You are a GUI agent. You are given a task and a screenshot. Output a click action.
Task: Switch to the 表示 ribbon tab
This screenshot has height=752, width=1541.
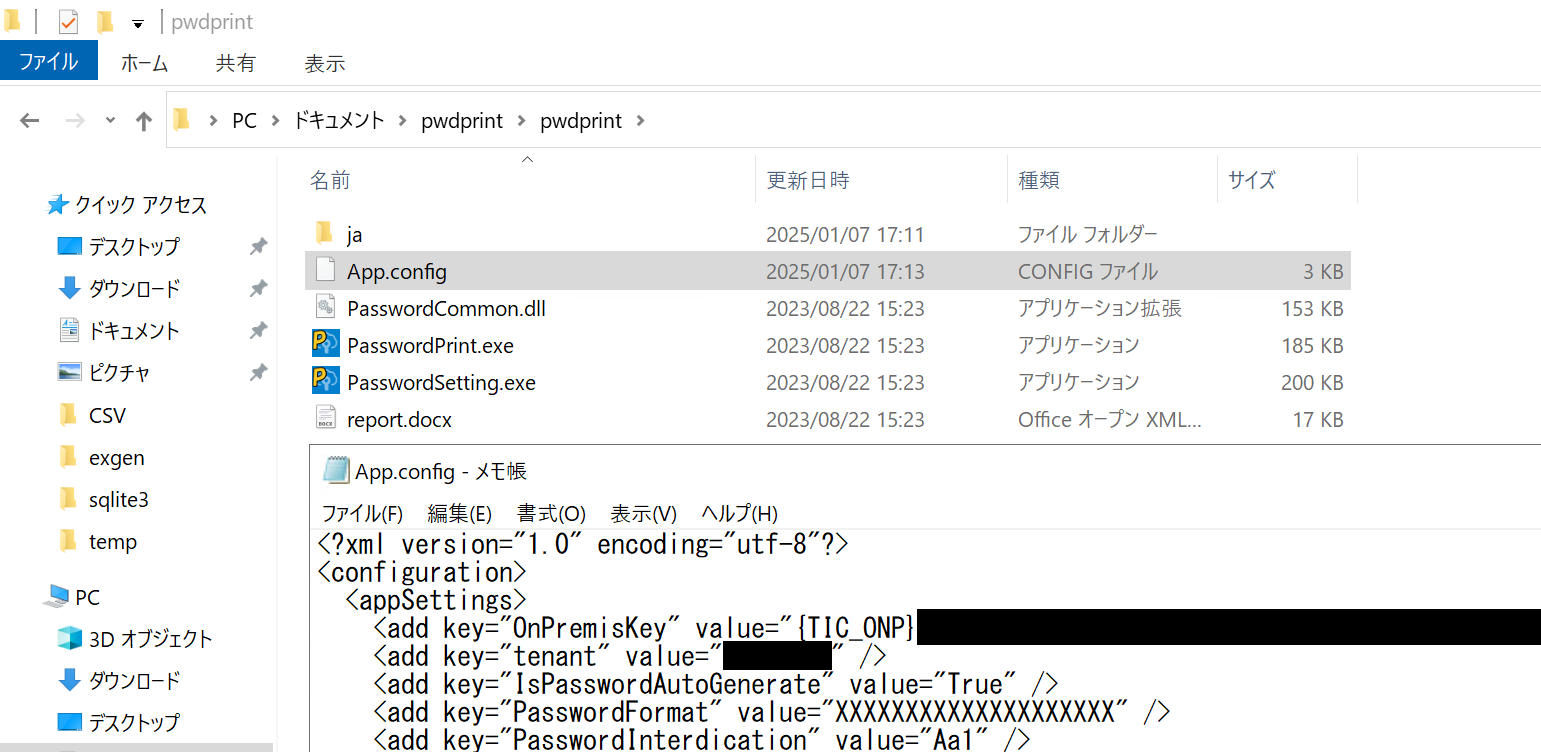324,63
